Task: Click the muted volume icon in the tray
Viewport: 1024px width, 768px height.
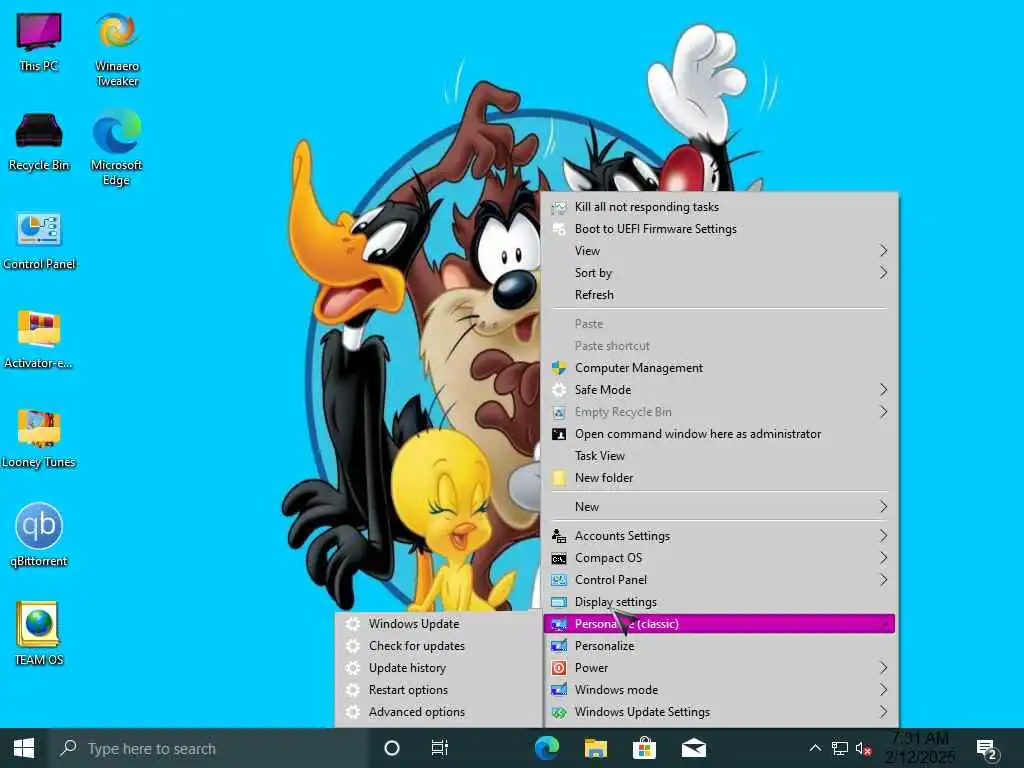Action: point(863,748)
